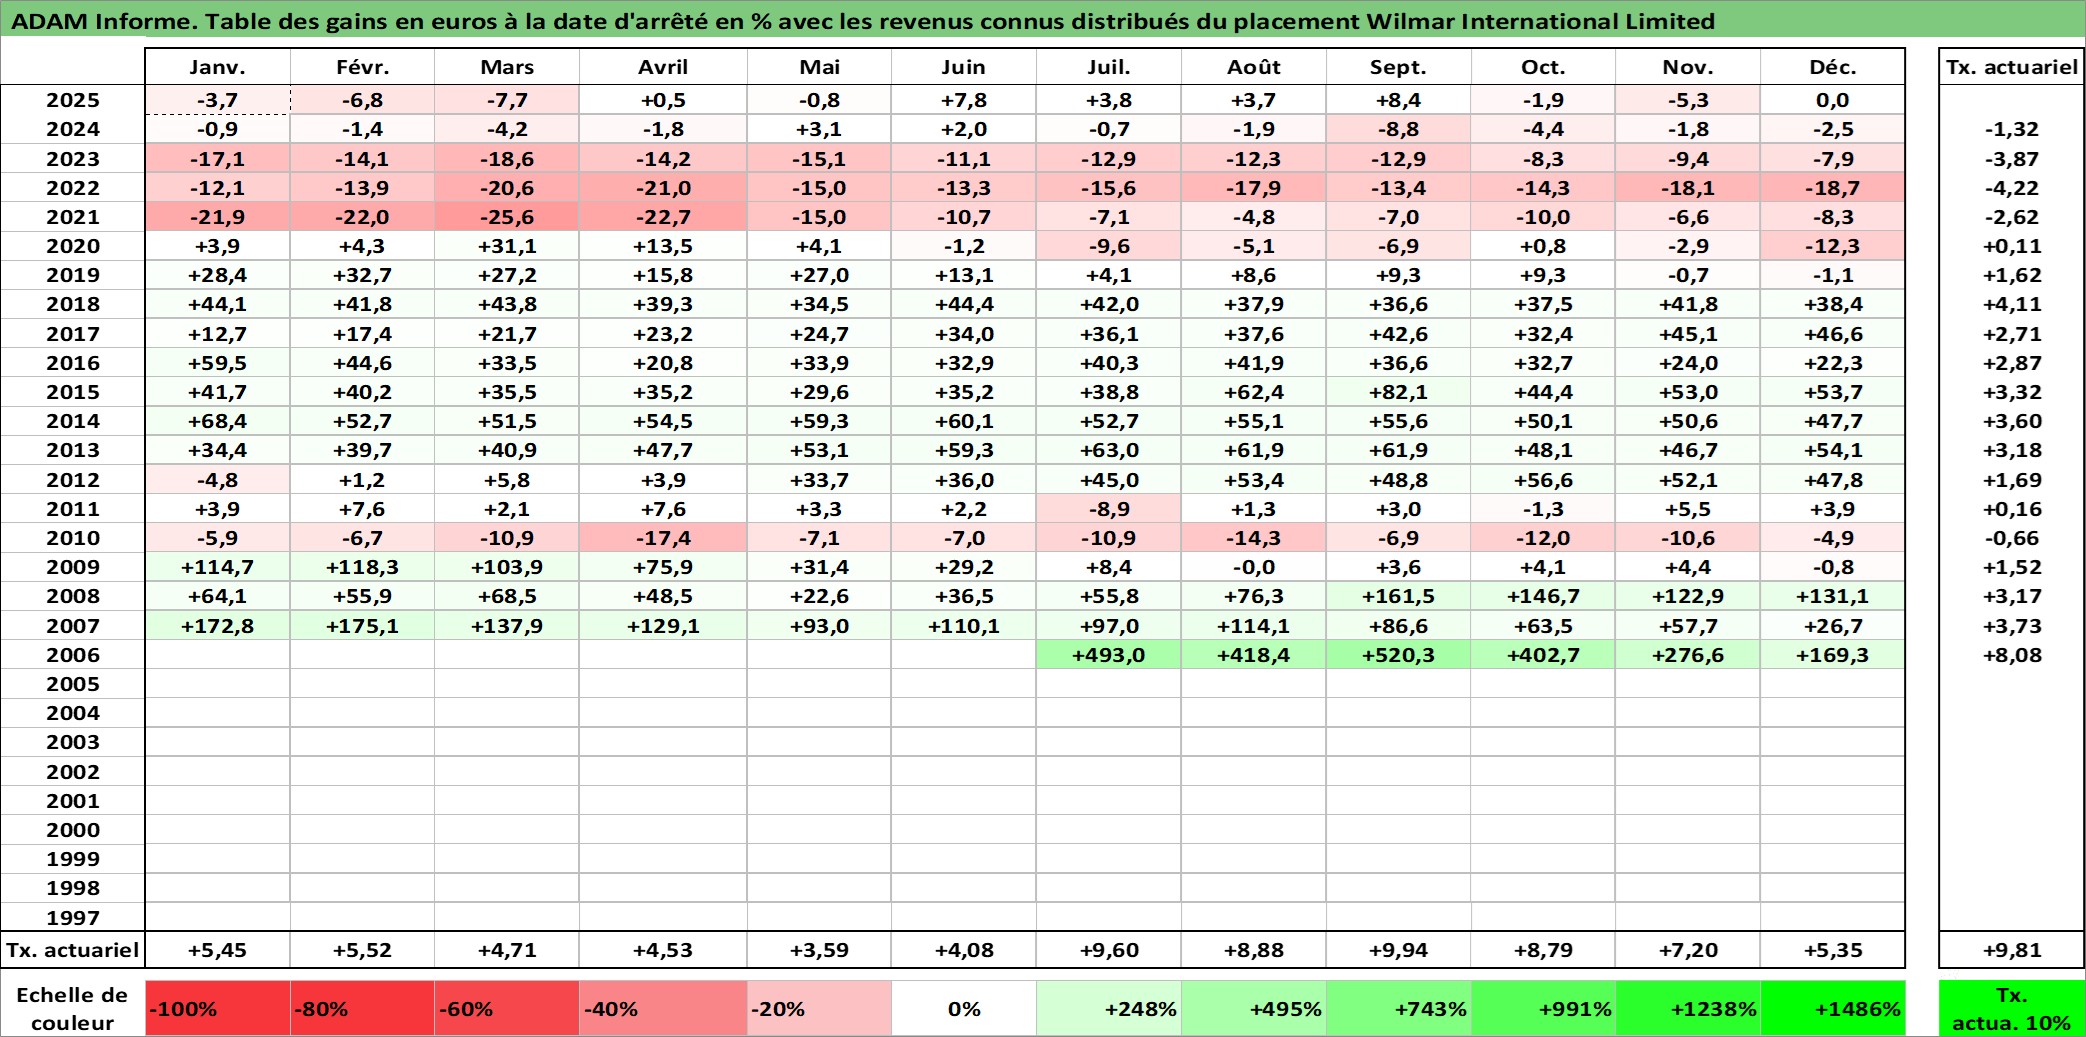The width and height of the screenshot is (2086, 1037).
Task: Click the +56,6 cell in 2012
Action: tap(1543, 480)
